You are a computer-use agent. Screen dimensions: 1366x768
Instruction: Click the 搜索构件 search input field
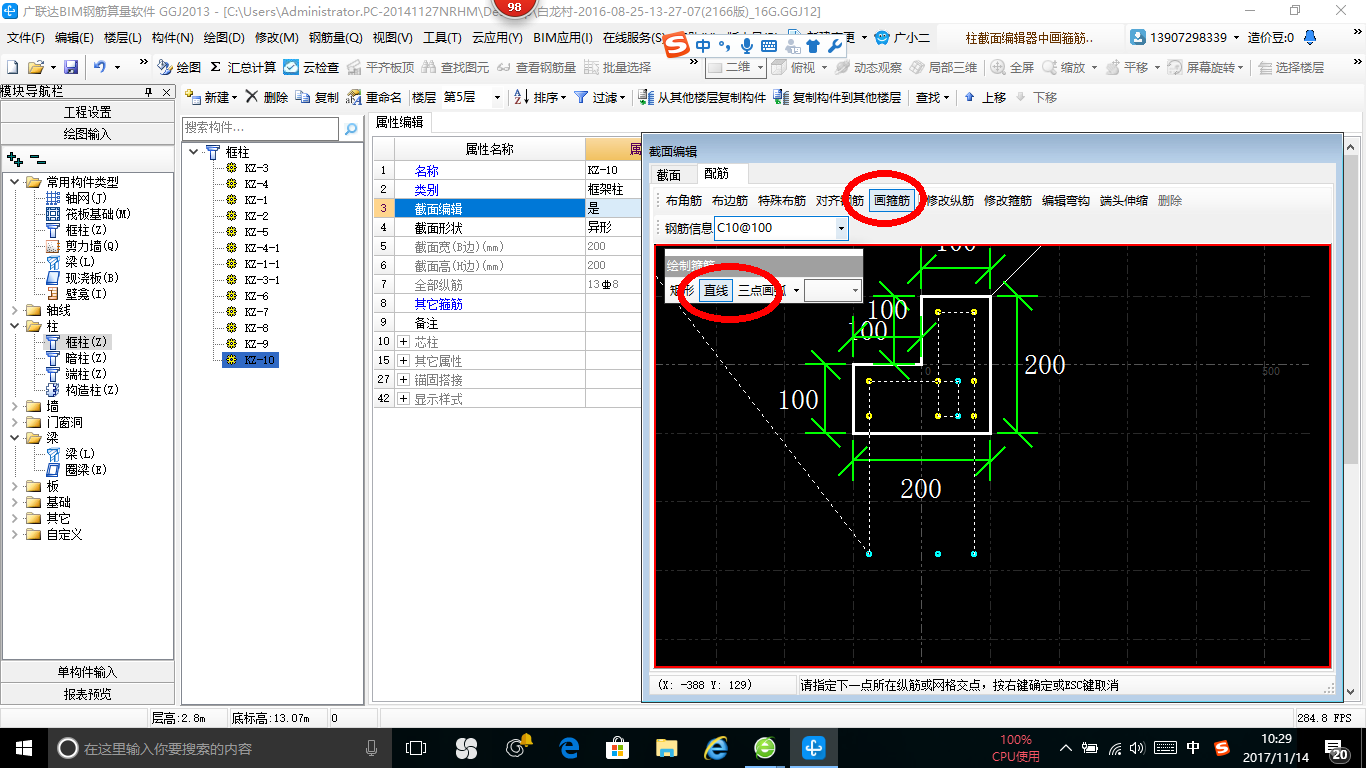pyautogui.click(x=261, y=129)
